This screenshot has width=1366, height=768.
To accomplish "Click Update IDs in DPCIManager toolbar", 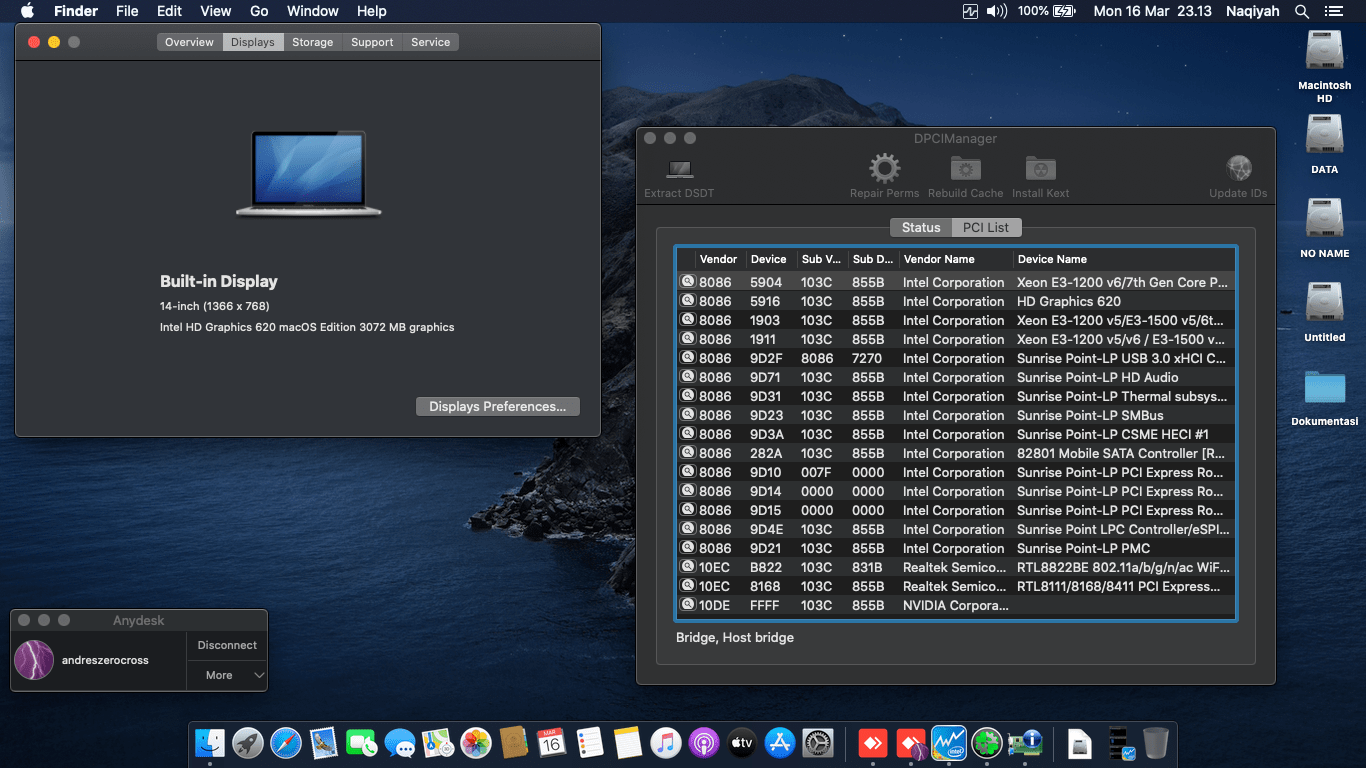I will coord(1238,176).
